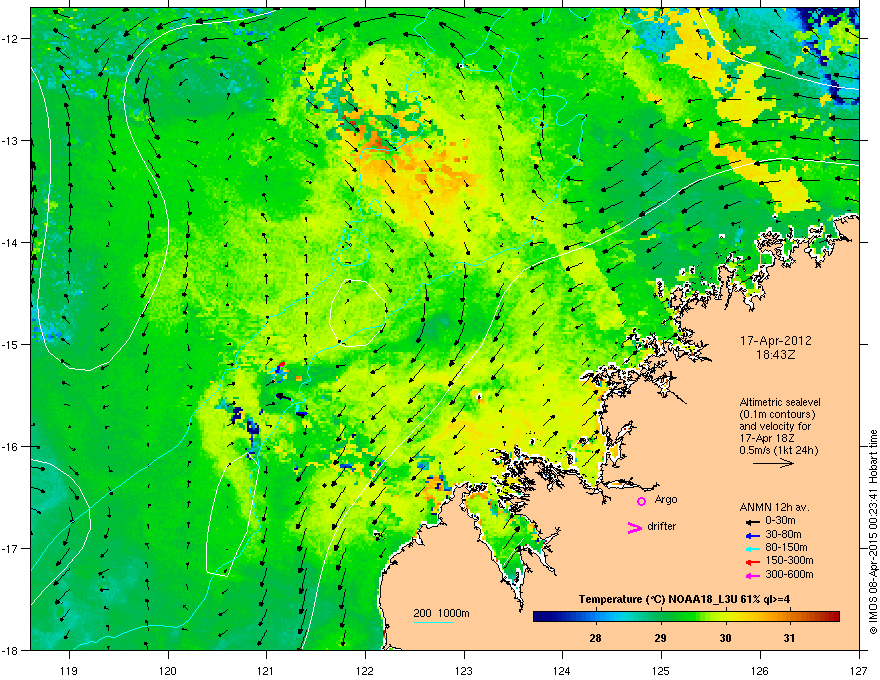Viewport: 880px width, 680px height.
Task: Click latitude axis label -18
Action: 10,650
